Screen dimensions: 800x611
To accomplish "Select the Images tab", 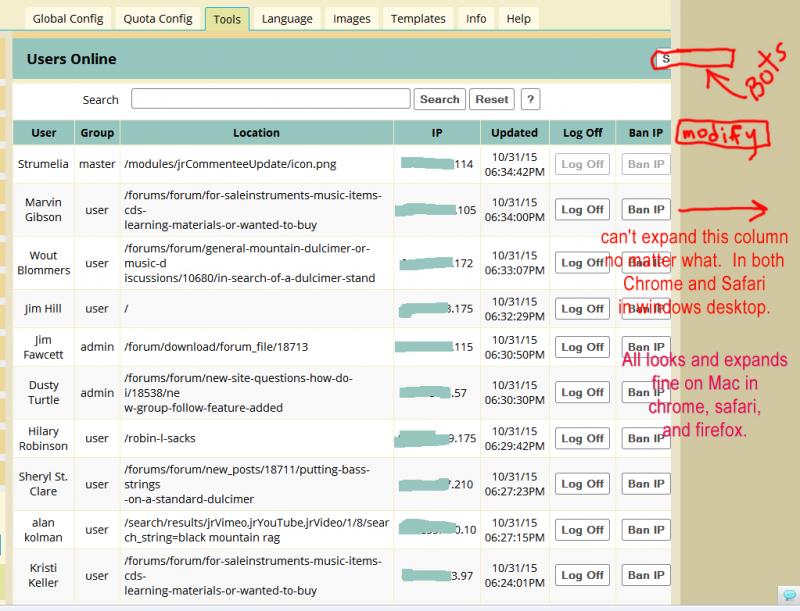I will pos(351,19).
